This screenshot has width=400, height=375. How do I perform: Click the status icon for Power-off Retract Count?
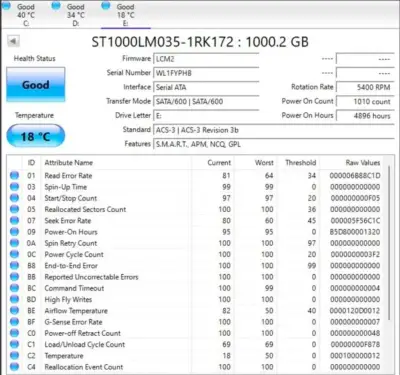pyautogui.click(x=14, y=333)
